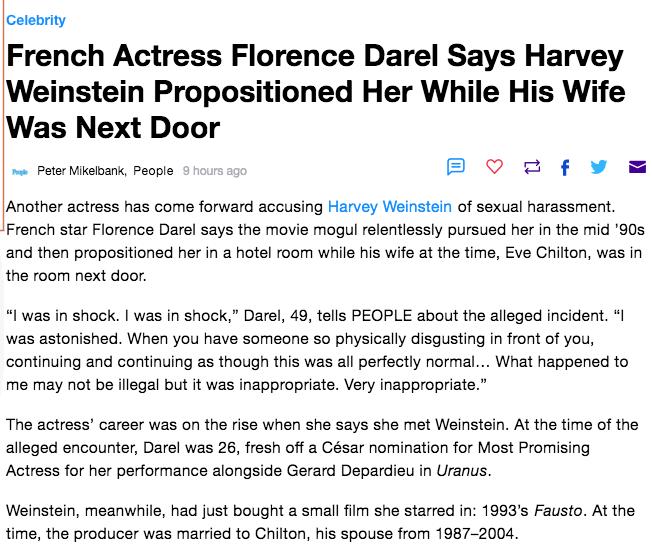Click the sentence about spouse from 1987–2004
This screenshot has height=556, width=652.
tap(262, 534)
